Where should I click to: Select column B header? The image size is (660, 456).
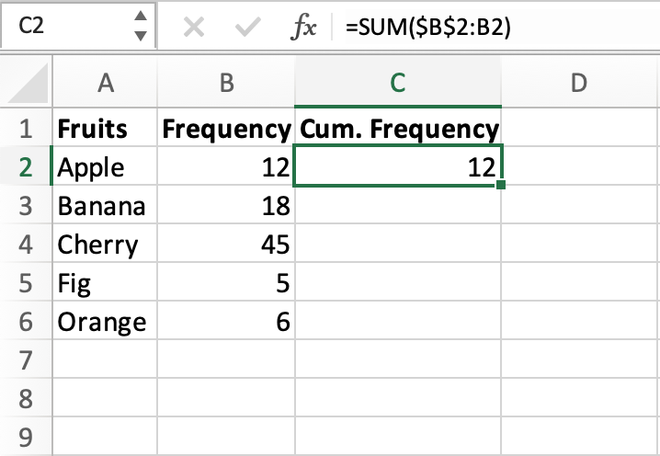[x=226, y=84]
